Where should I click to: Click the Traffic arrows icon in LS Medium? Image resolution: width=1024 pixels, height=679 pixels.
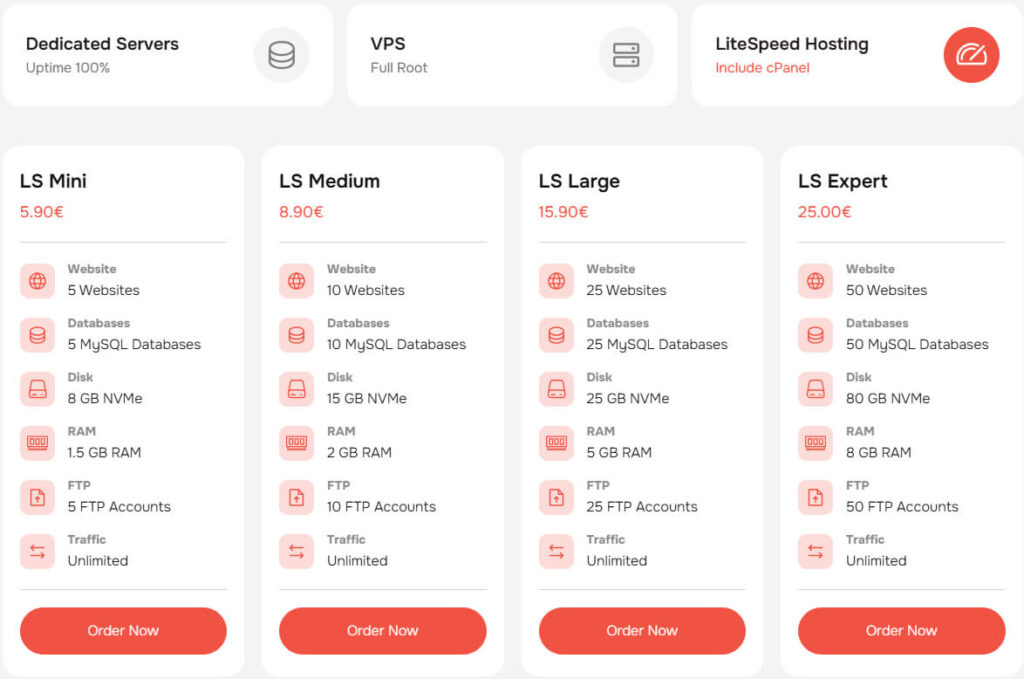point(296,551)
